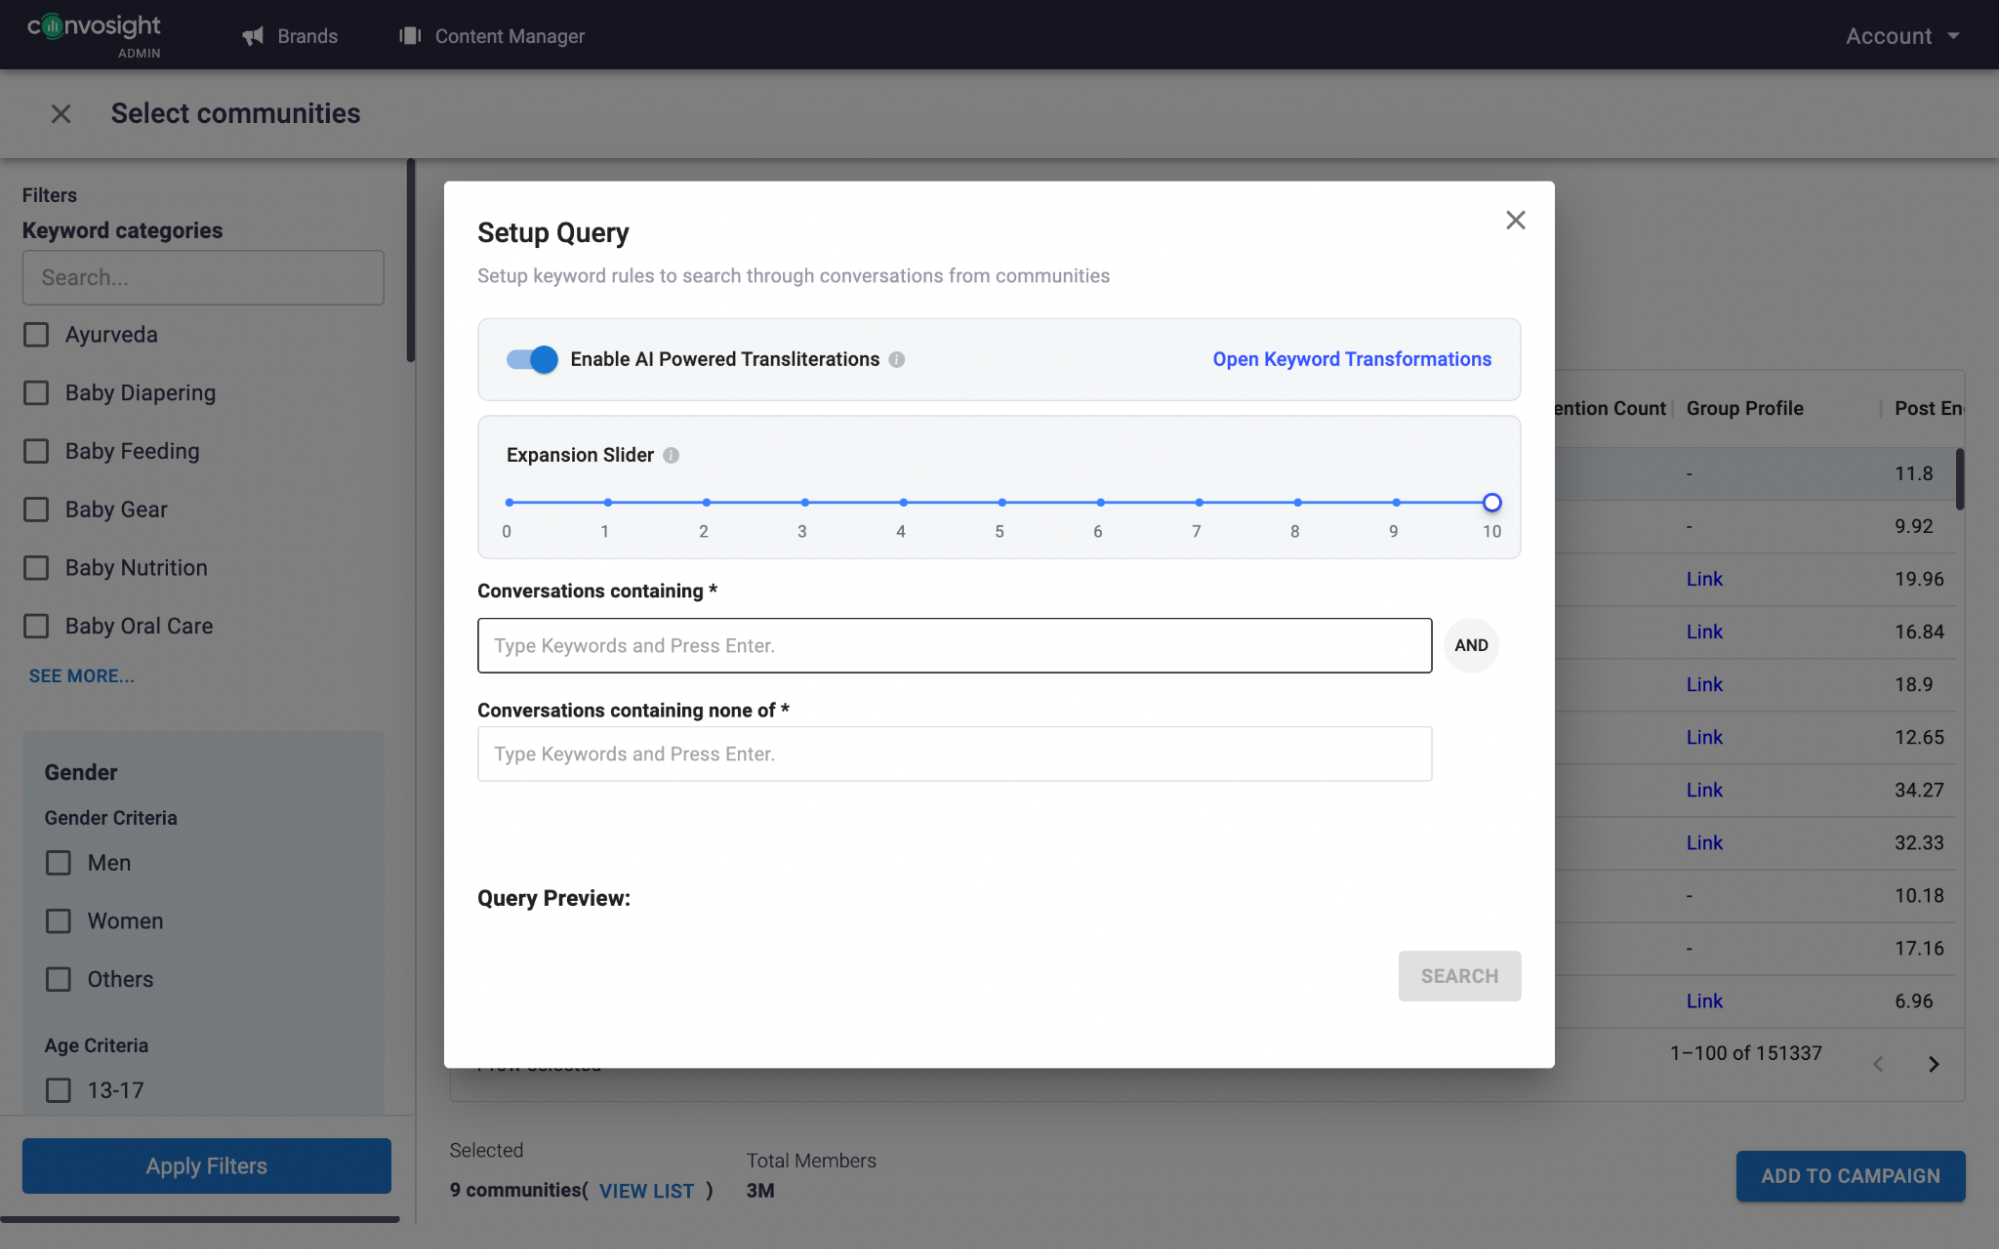Close the Select communities panel
This screenshot has height=1250, width=1999.
tap(61, 114)
